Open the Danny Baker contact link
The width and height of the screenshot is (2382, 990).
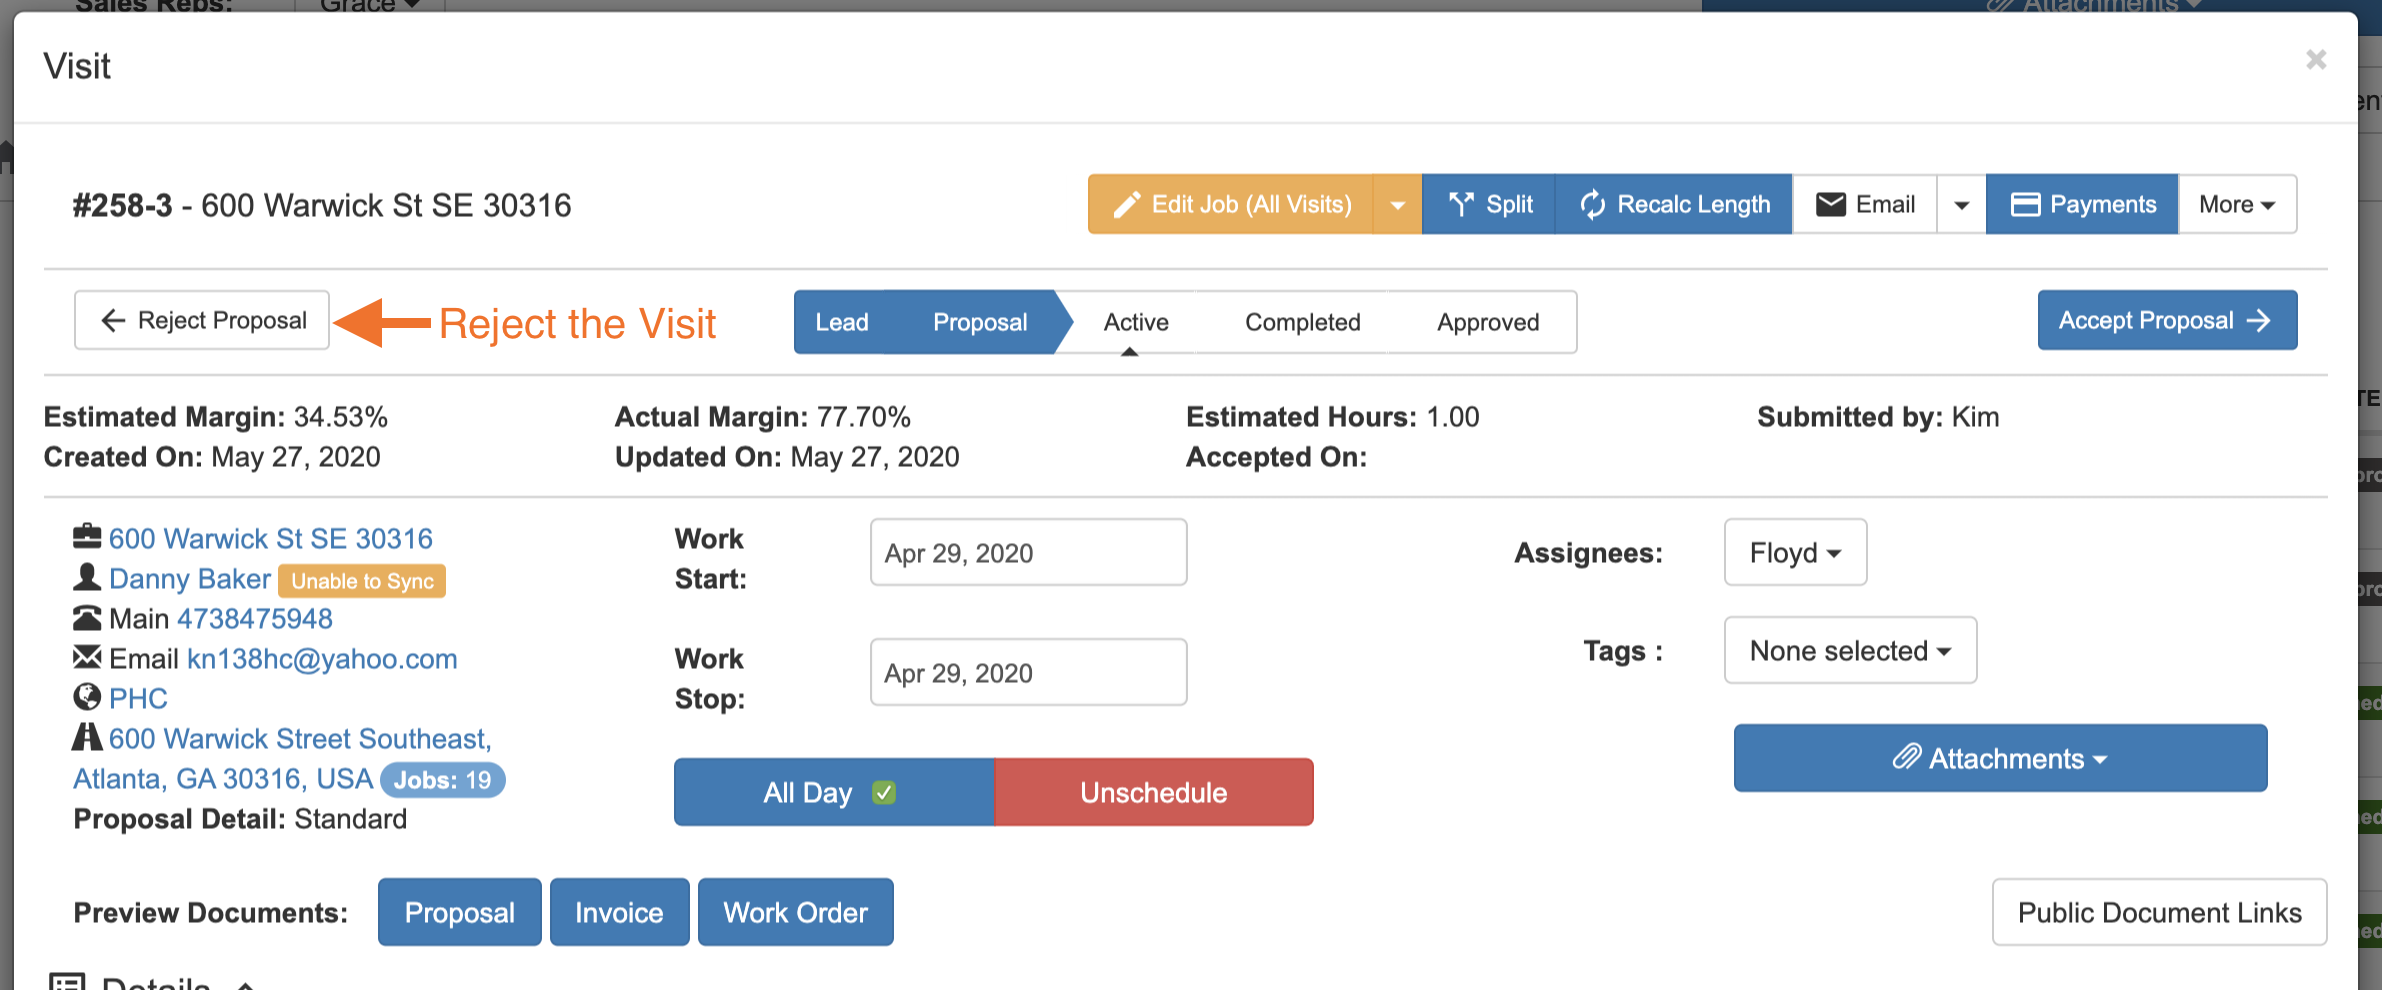[x=190, y=579]
